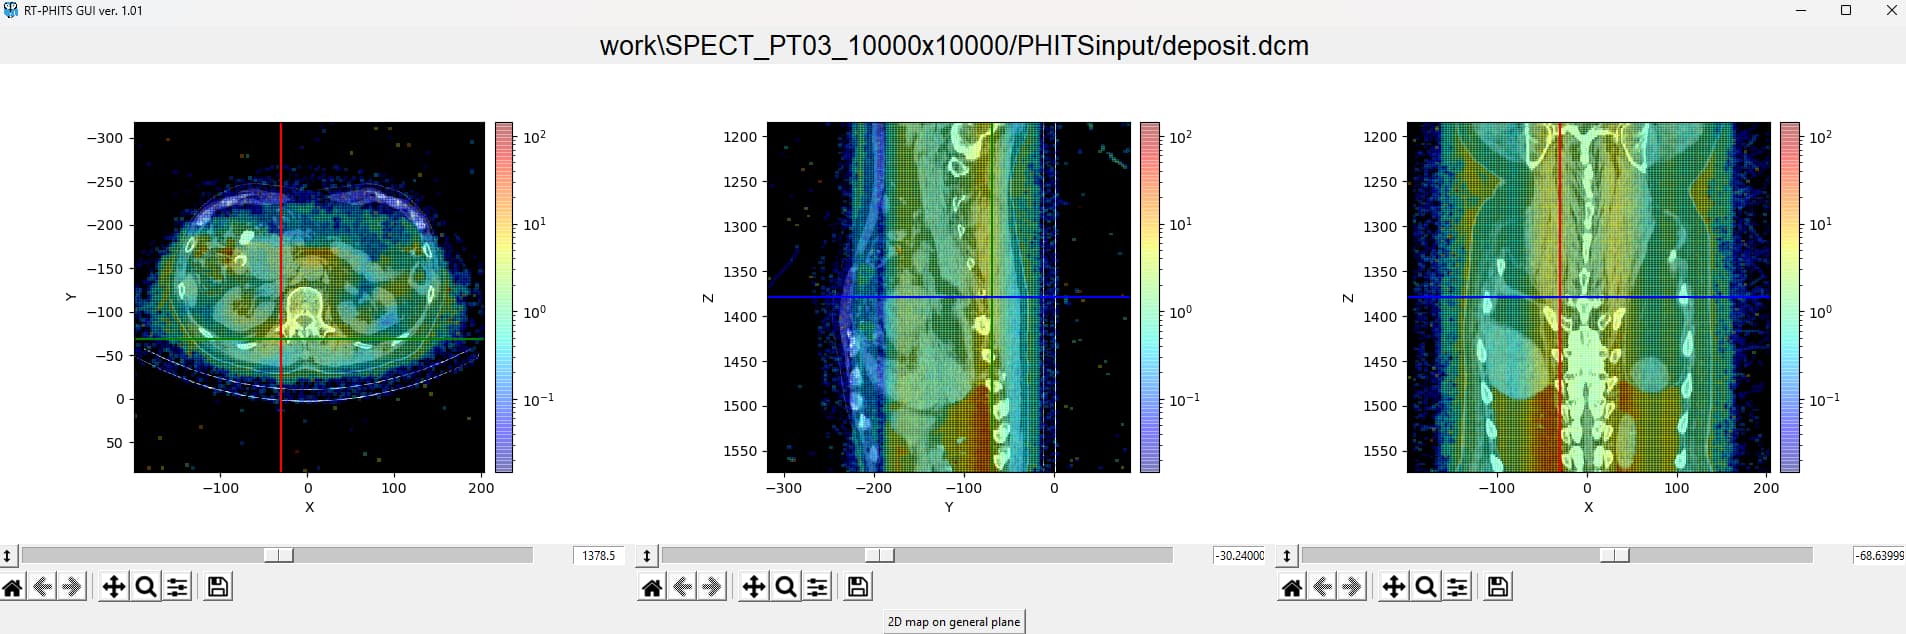The image size is (1906, 634).
Task: Click the "2D map on general plane" button
Action: (954, 622)
